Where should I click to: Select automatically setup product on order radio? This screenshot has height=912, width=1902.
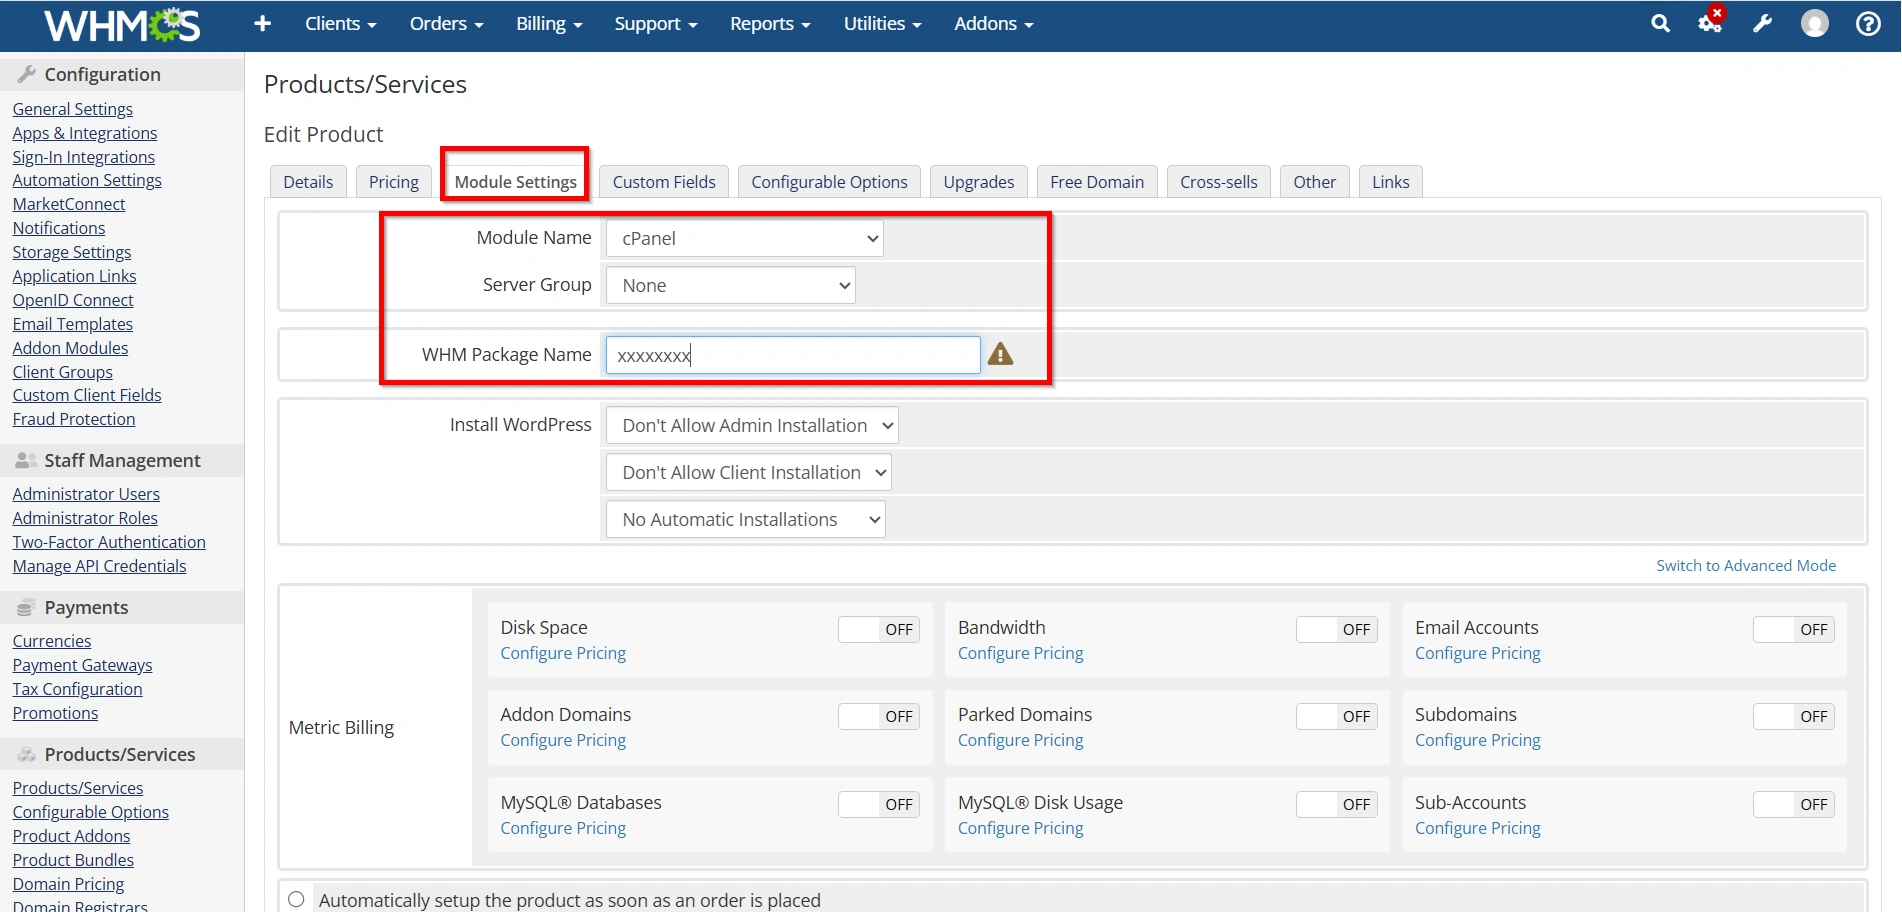[296, 899]
